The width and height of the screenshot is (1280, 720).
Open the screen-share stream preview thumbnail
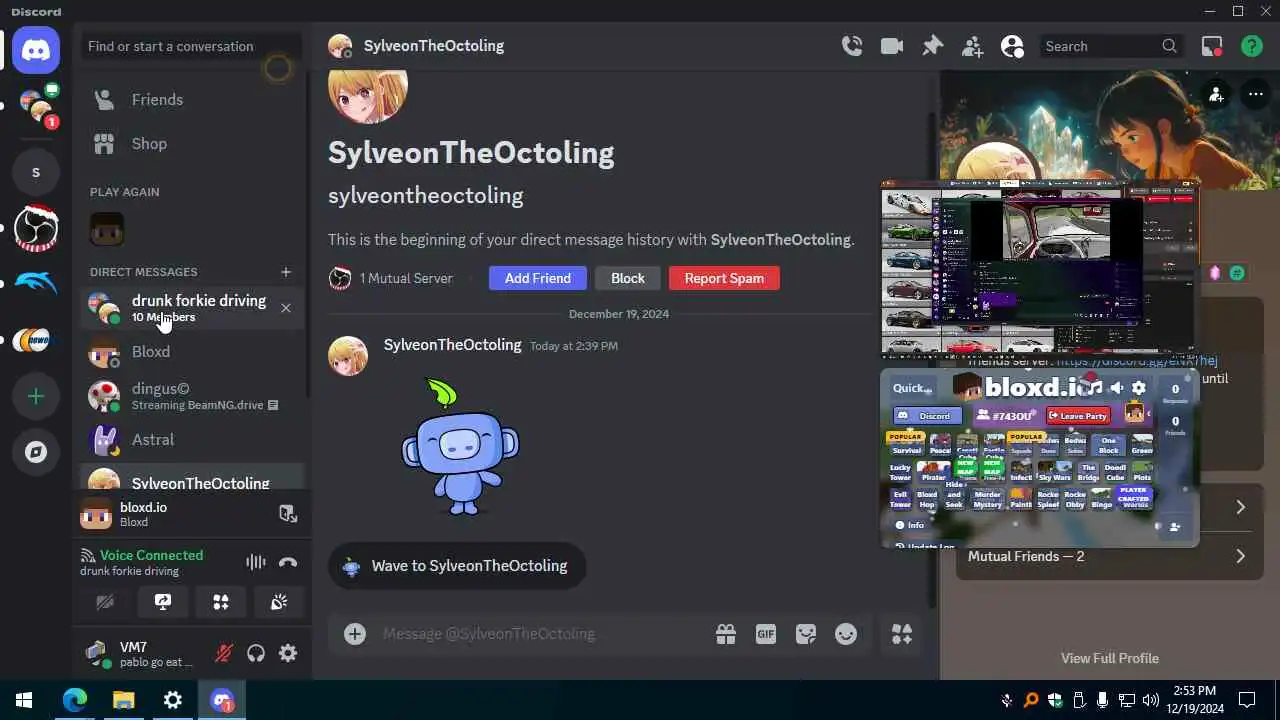pyautogui.click(x=1040, y=268)
